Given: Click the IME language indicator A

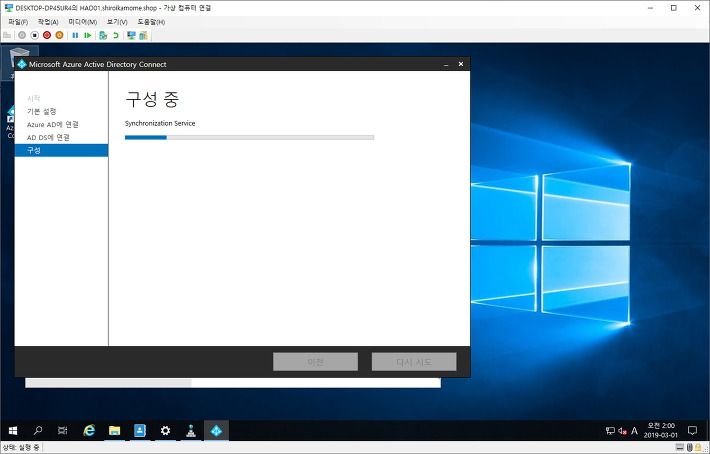Looking at the screenshot, I should 634,431.
